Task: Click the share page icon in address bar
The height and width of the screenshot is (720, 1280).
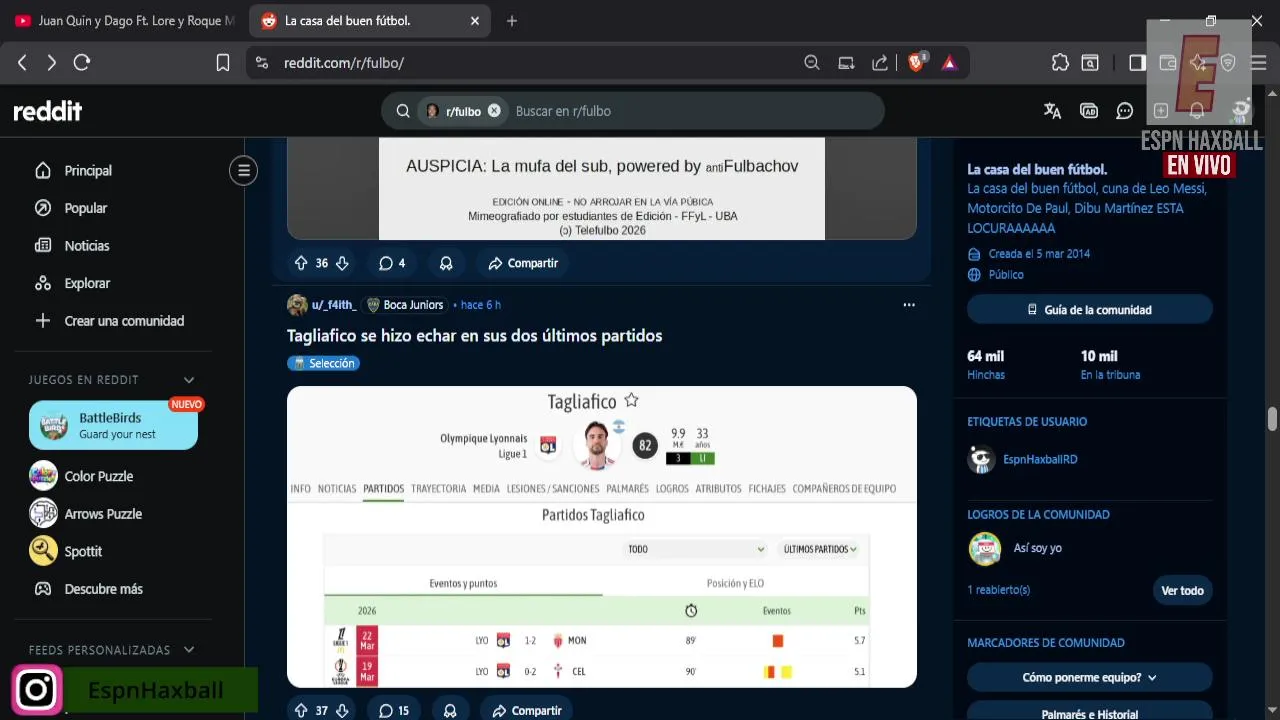Action: pyautogui.click(x=880, y=62)
